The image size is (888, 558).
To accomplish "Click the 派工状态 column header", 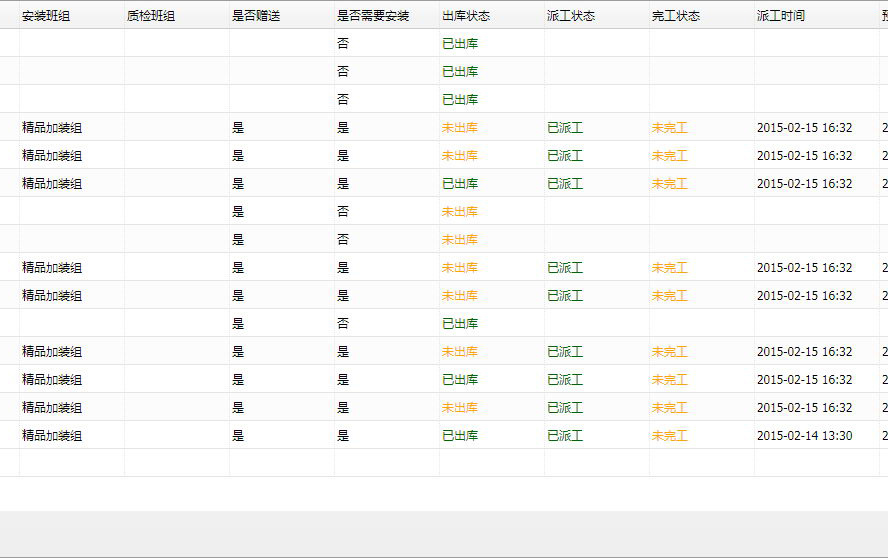I will [571, 16].
